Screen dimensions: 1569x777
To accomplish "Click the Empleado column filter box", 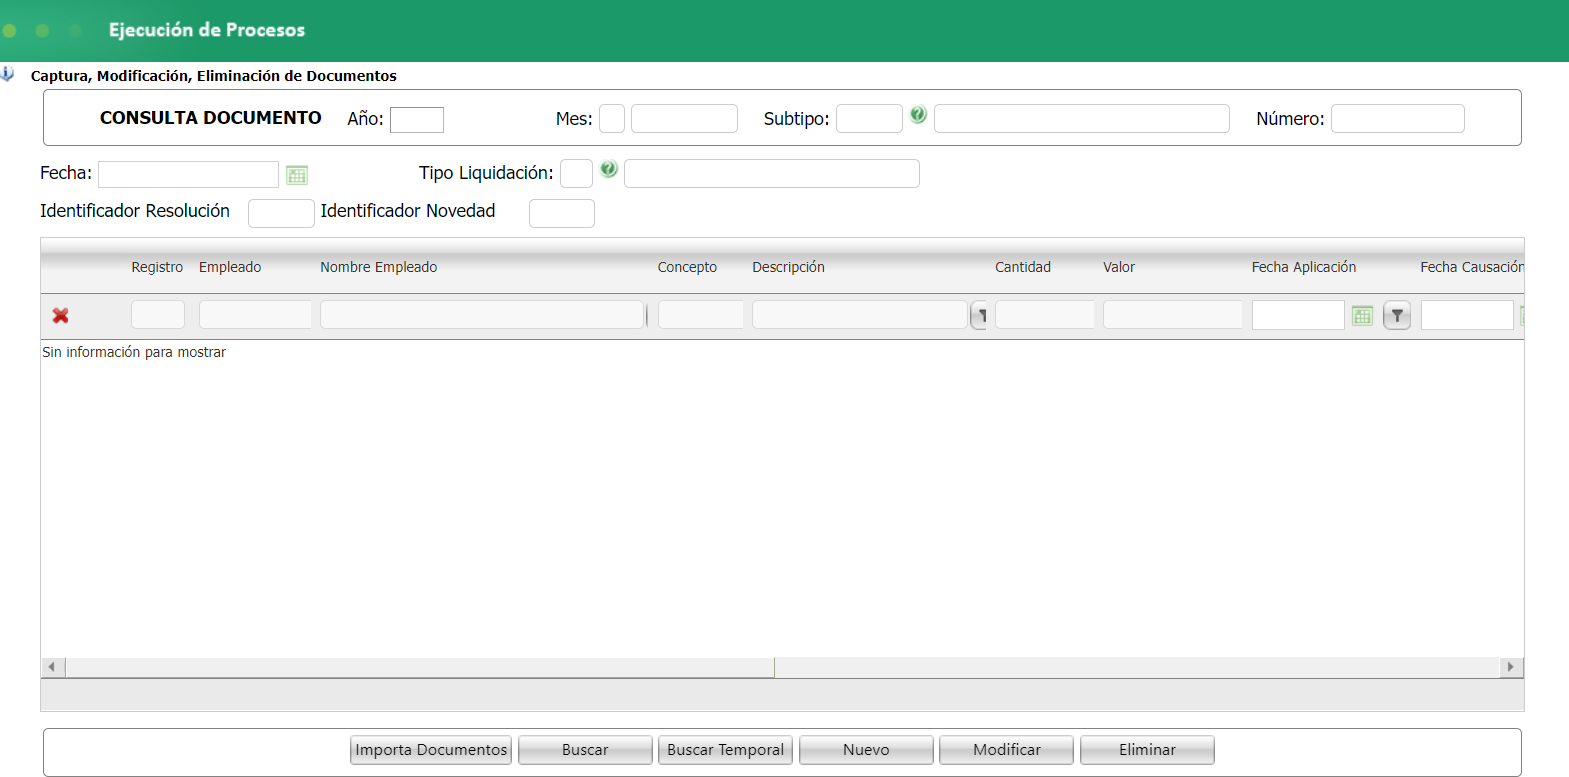I will coord(255,315).
